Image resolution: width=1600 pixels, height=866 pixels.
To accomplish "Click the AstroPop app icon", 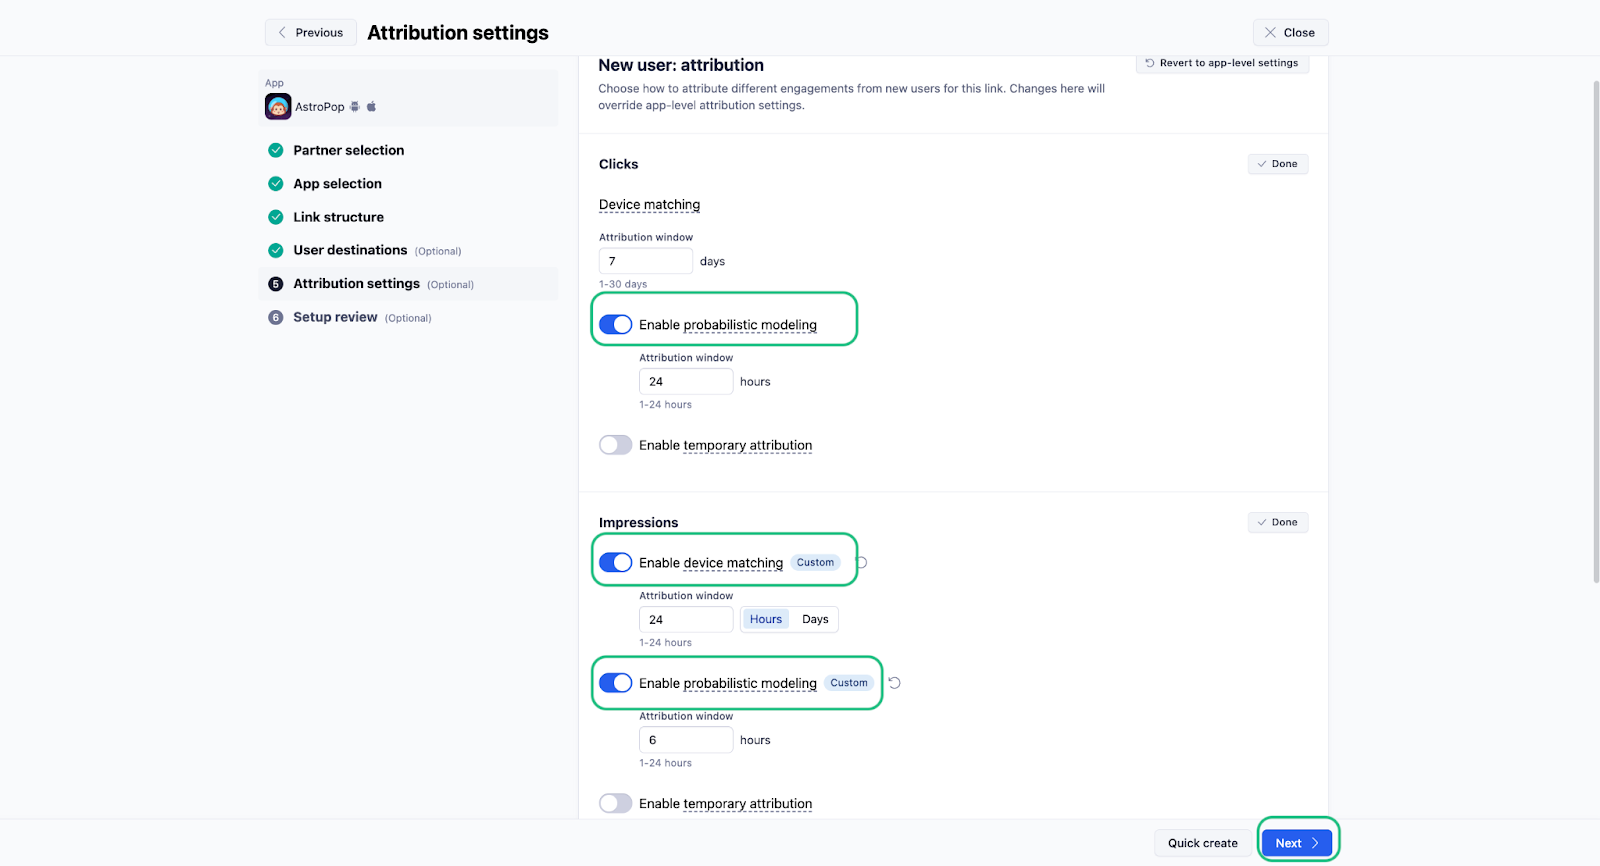I will coord(278,107).
